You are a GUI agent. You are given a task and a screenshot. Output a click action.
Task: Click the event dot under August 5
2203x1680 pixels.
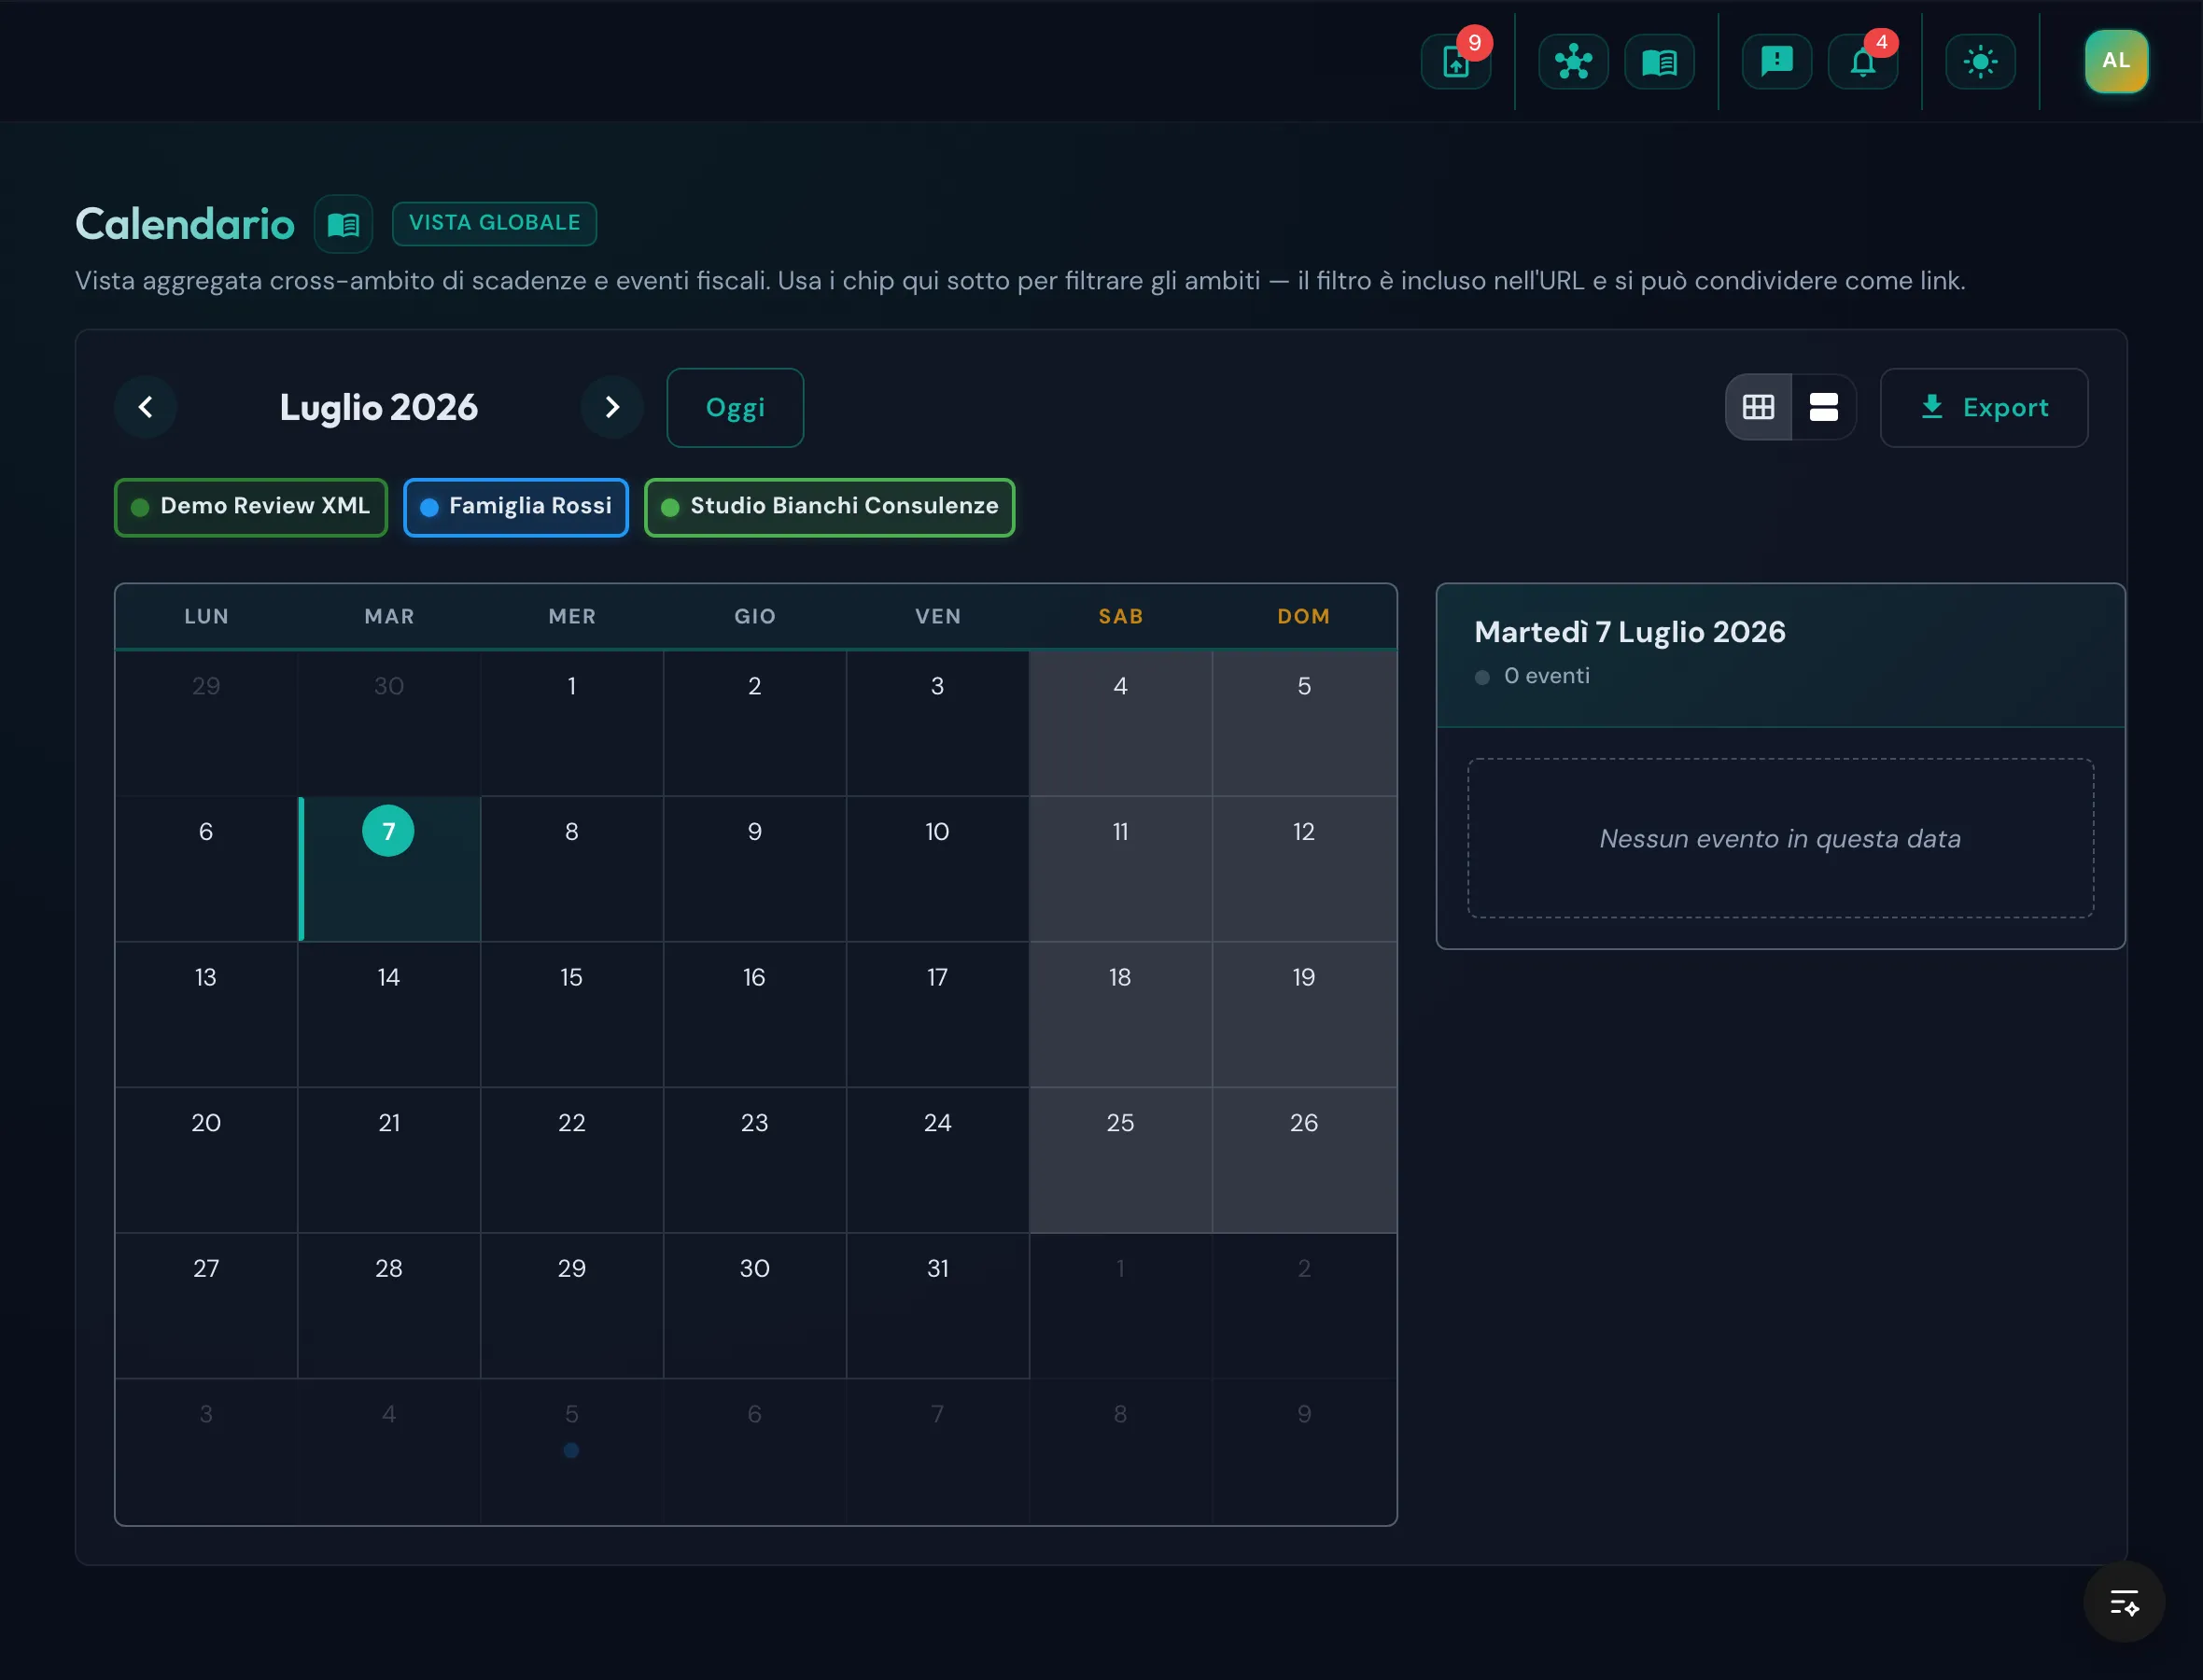pos(571,1450)
